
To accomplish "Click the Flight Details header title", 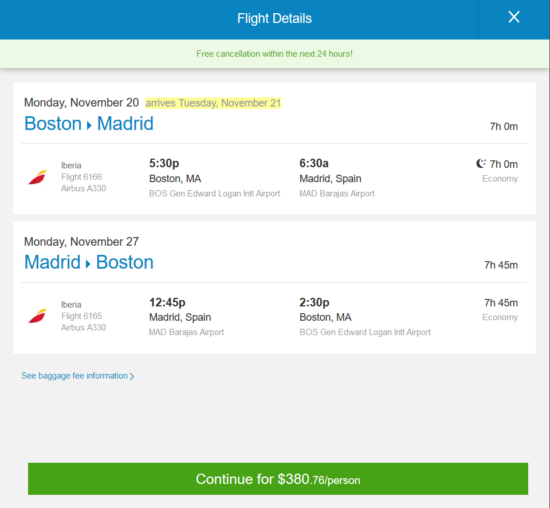I will pyautogui.click(x=274, y=18).
